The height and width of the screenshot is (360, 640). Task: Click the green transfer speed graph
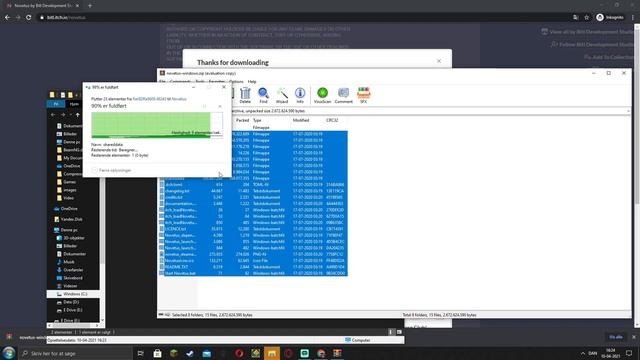click(157, 125)
